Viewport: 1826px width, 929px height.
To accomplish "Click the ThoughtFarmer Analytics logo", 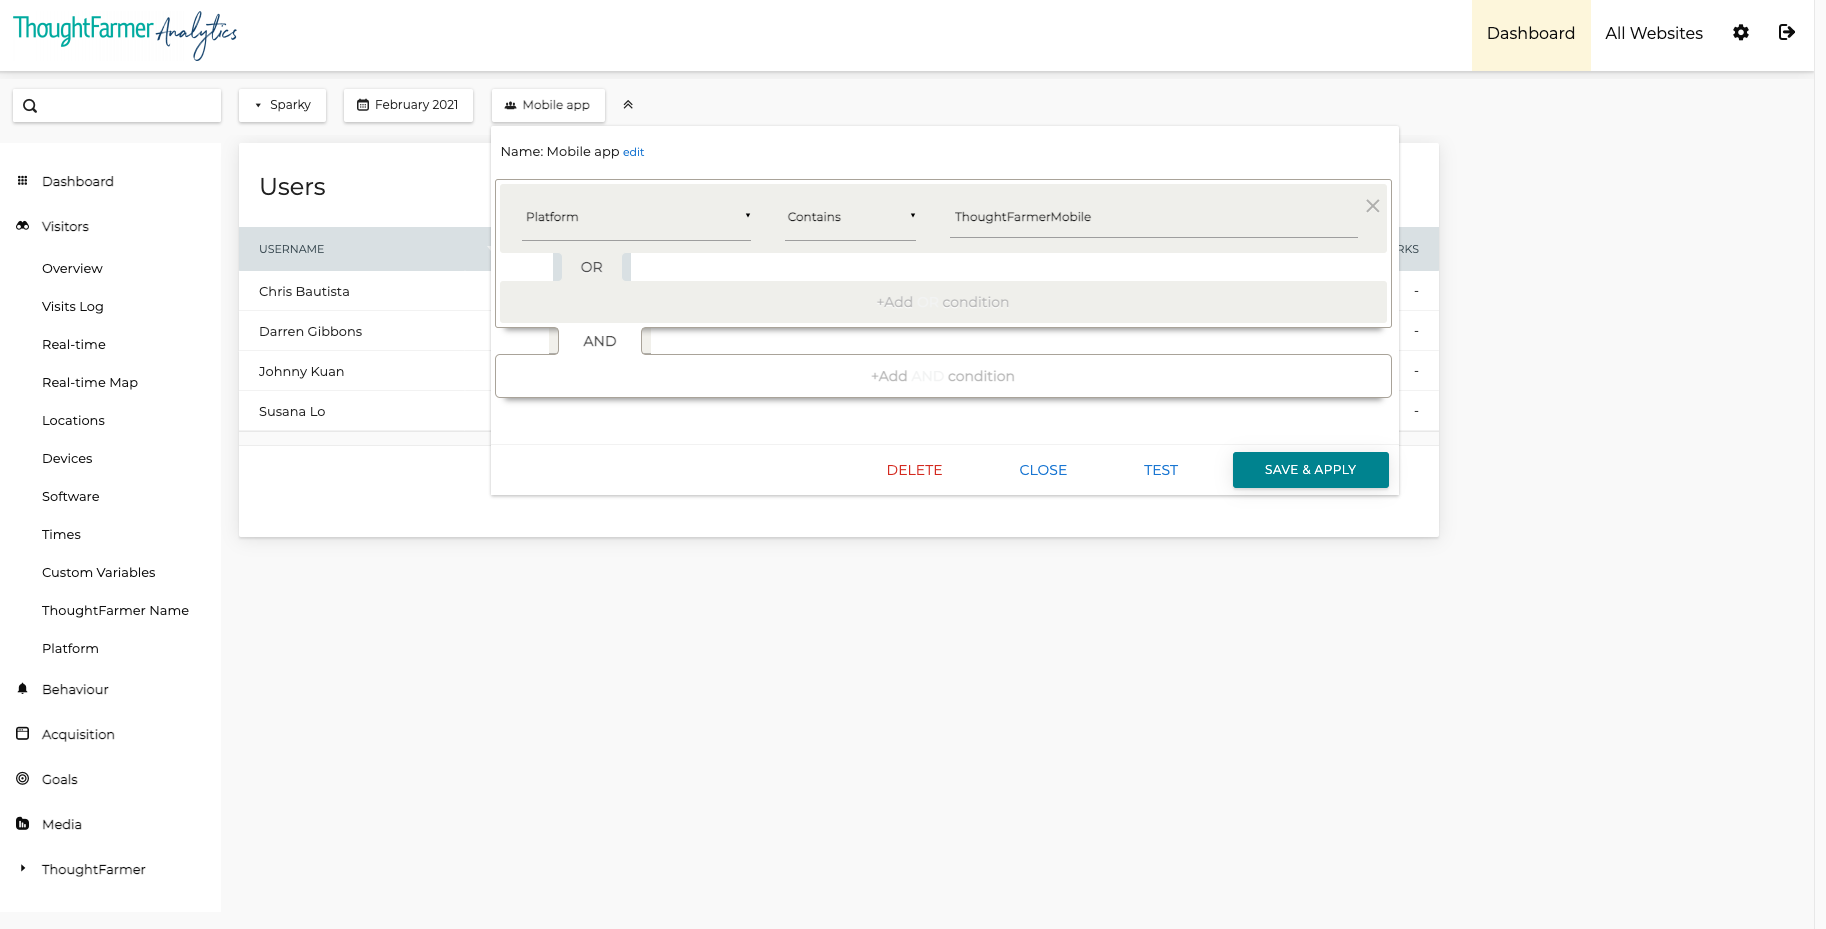I will click(x=125, y=34).
